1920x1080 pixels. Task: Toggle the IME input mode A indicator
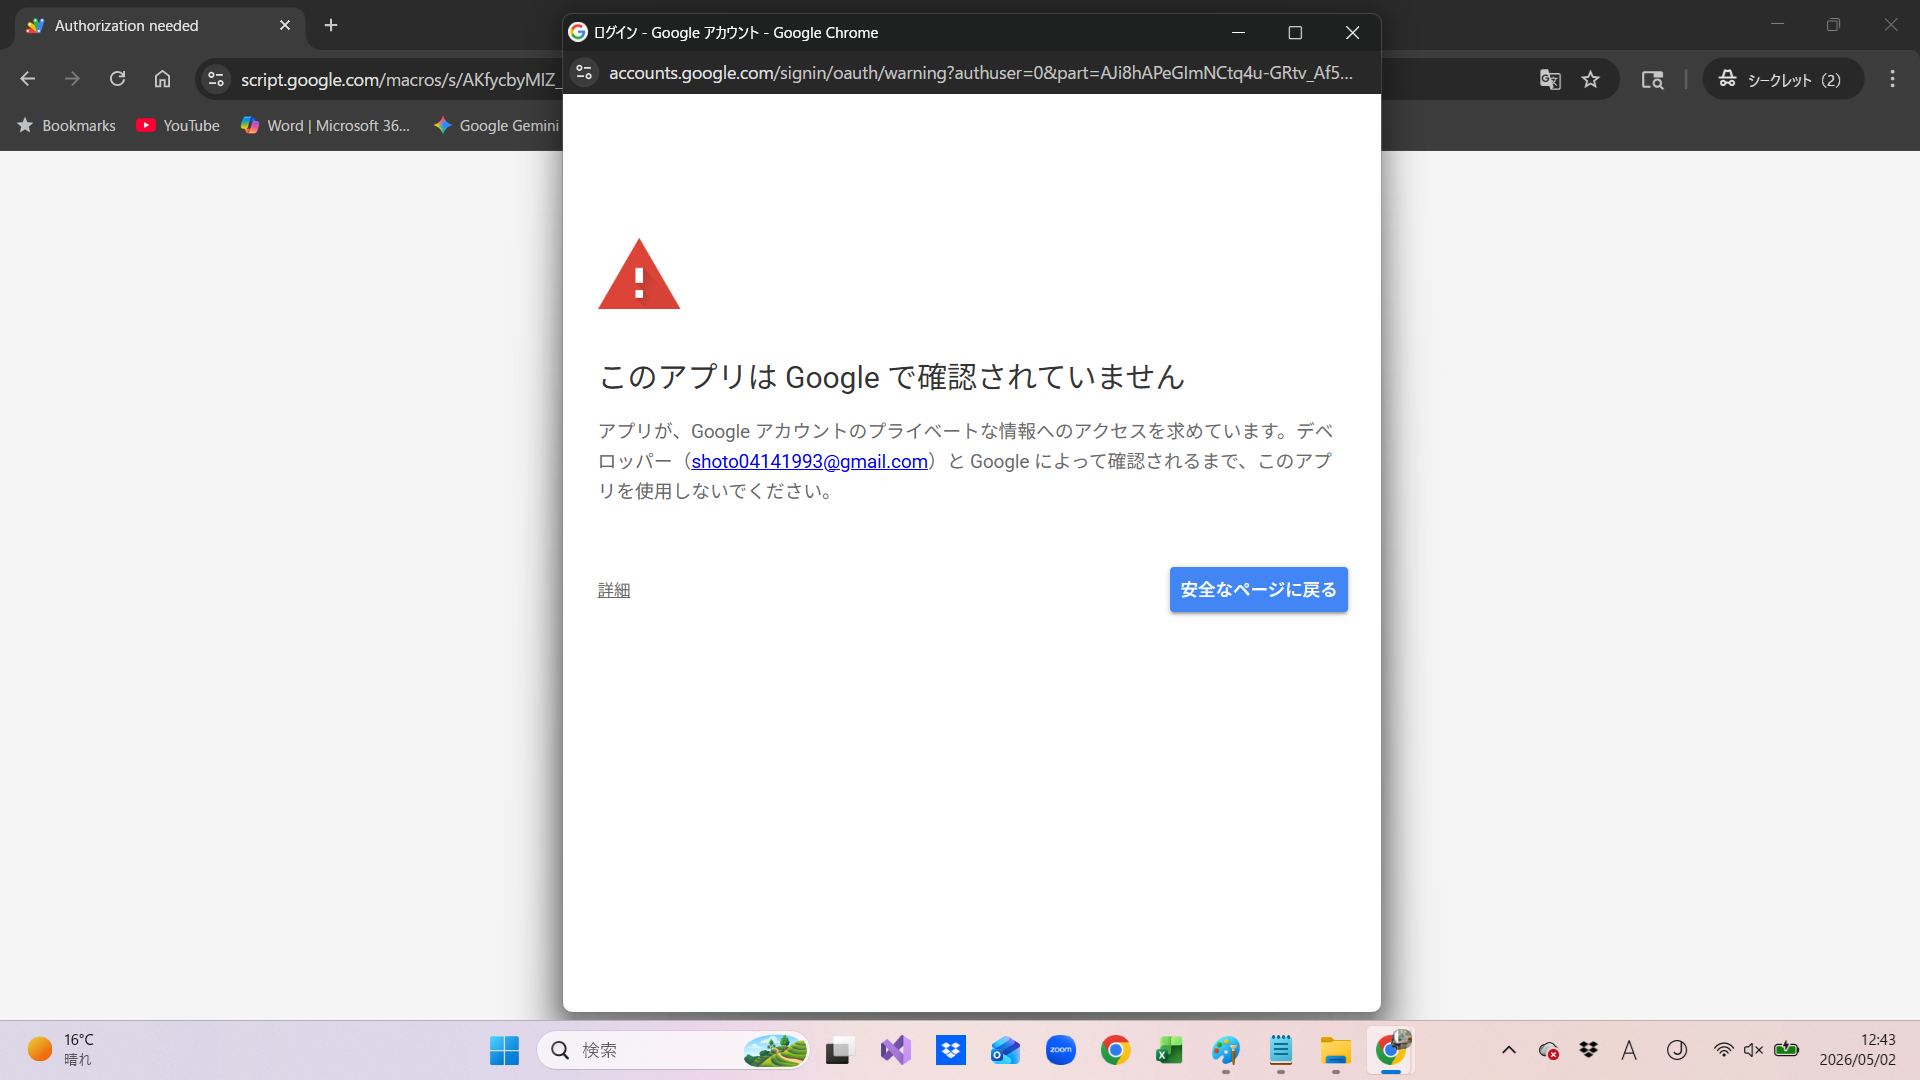tap(1629, 1050)
